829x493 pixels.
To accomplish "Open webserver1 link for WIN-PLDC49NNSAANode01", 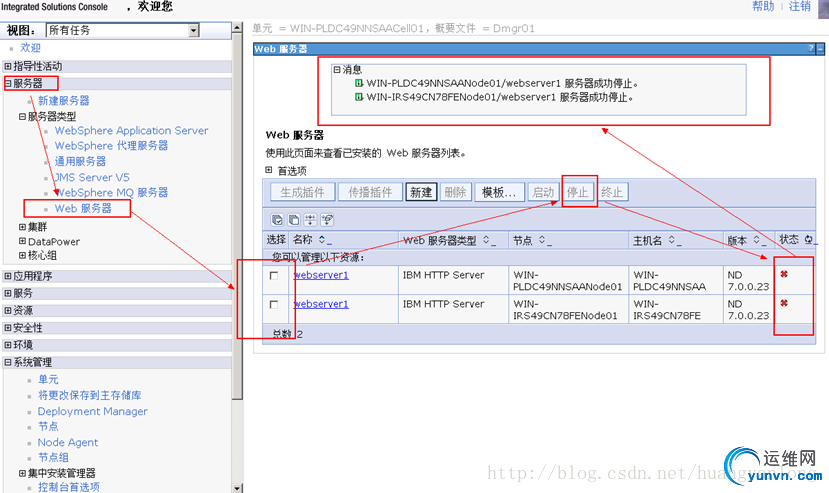I will 321,275.
